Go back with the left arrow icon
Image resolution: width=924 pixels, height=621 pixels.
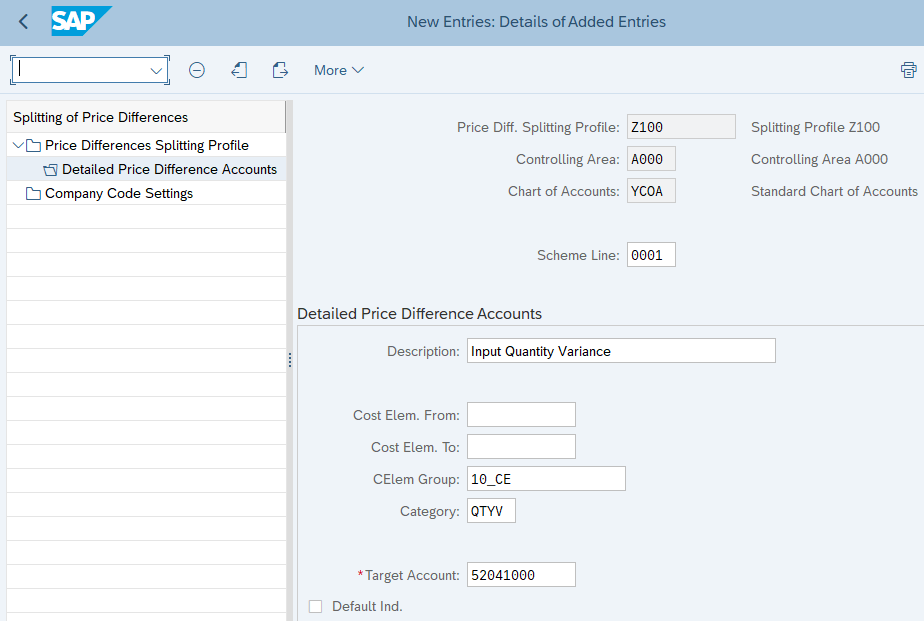tap(24, 22)
